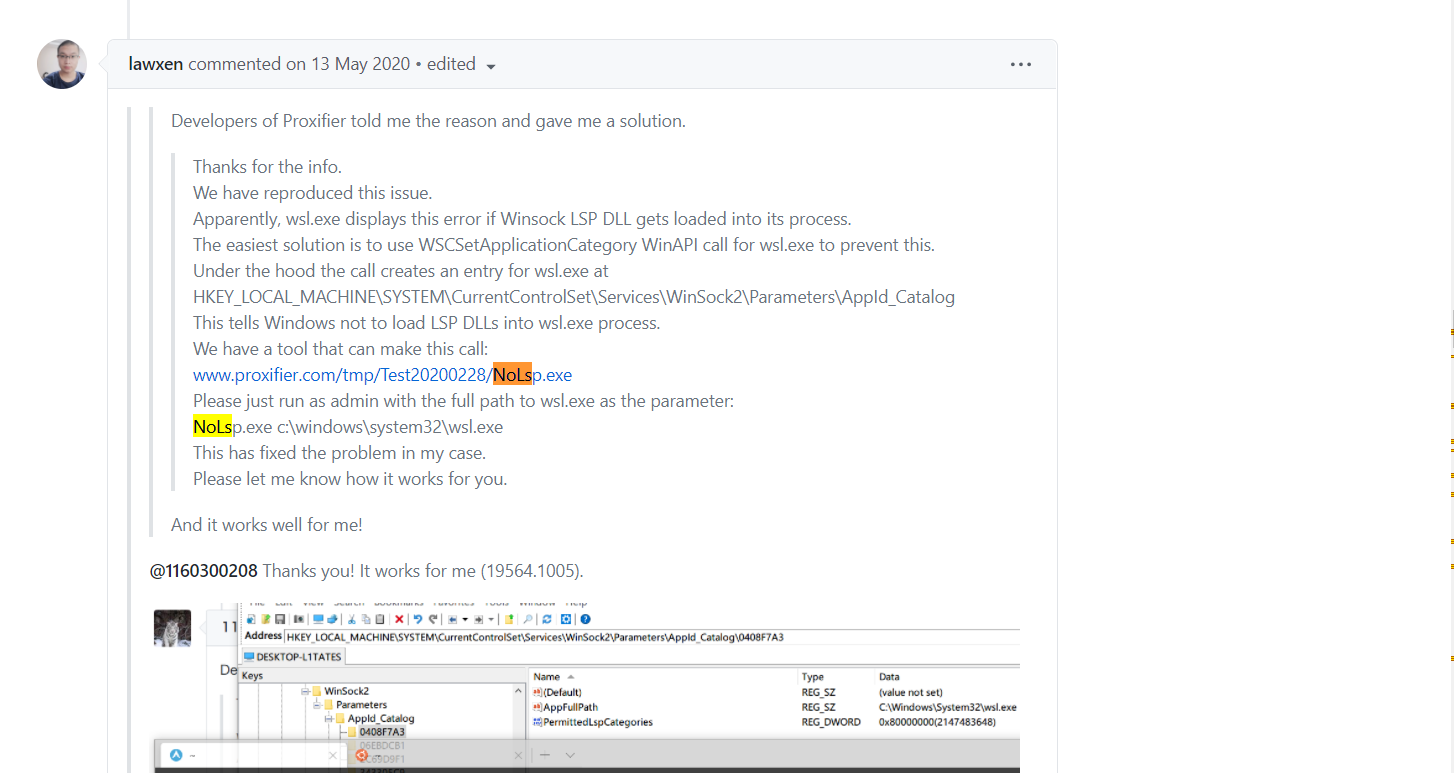Image resolution: width=1454 pixels, height=773 pixels.
Task: Click the text 'And it works well for me!'
Action: point(267,525)
